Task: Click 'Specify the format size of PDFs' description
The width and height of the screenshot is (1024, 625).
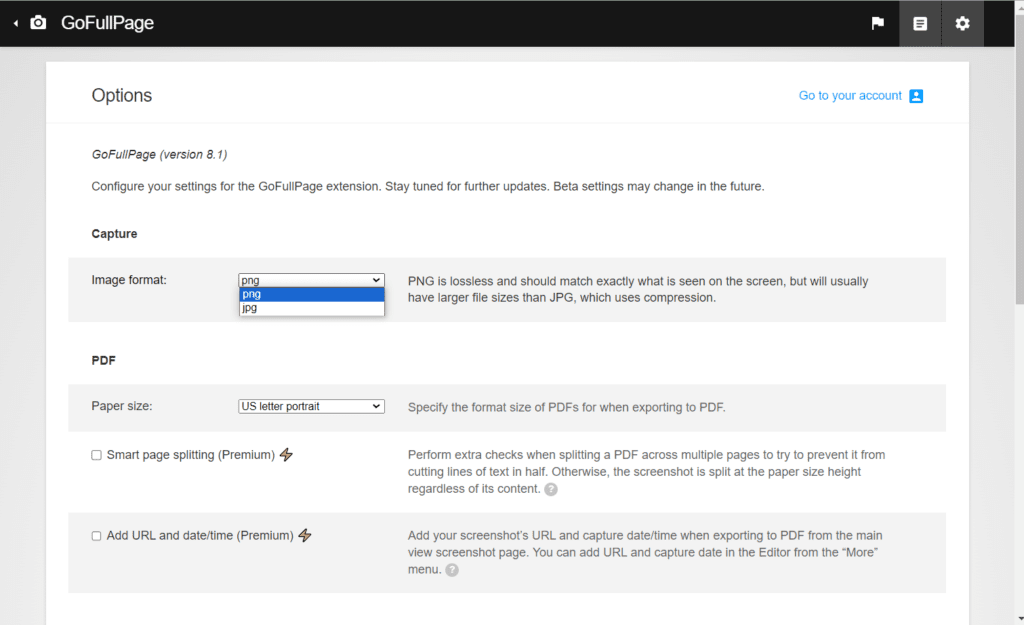Action: point(567,408)
